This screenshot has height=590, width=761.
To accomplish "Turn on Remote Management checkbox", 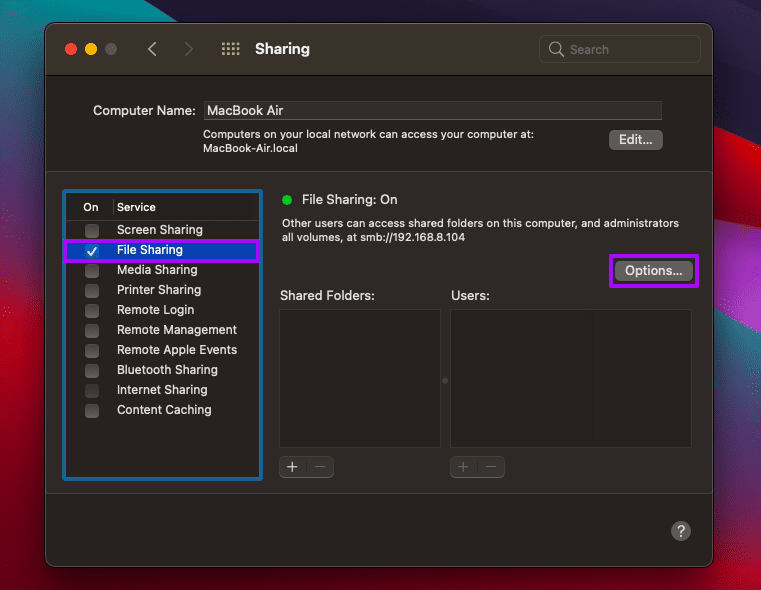I will coord(92,330).
